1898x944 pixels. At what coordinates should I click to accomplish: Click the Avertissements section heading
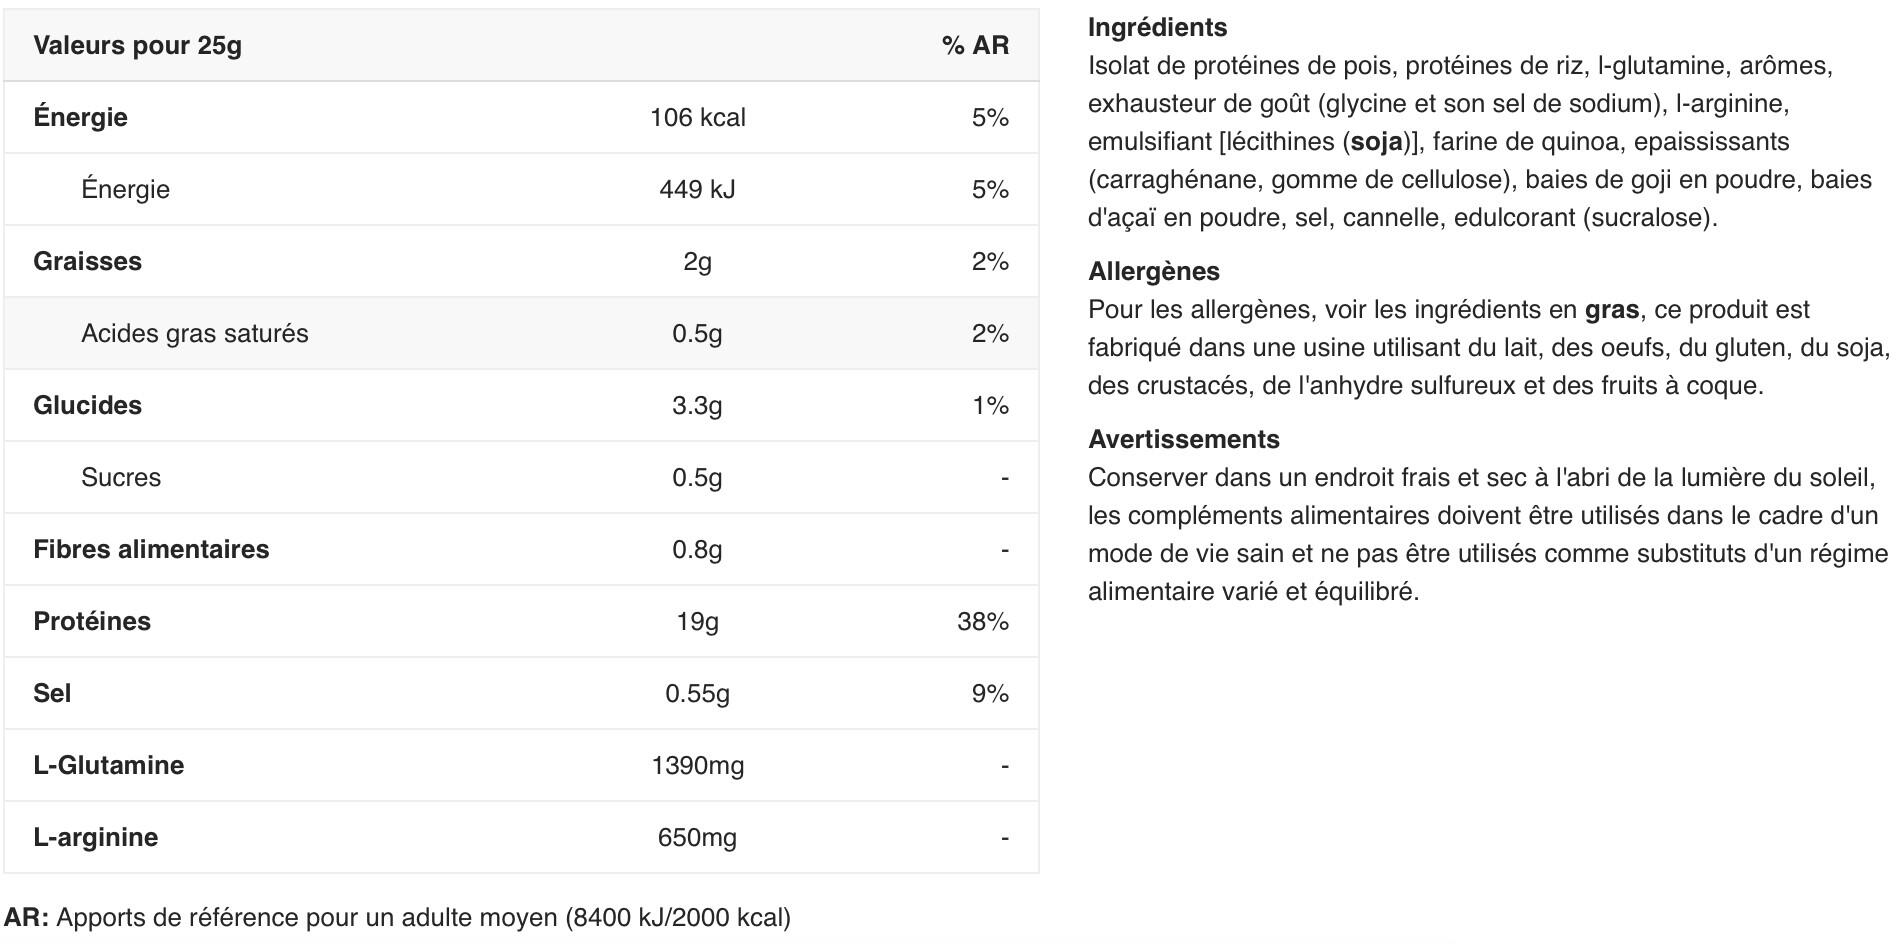coord(1183,439)
